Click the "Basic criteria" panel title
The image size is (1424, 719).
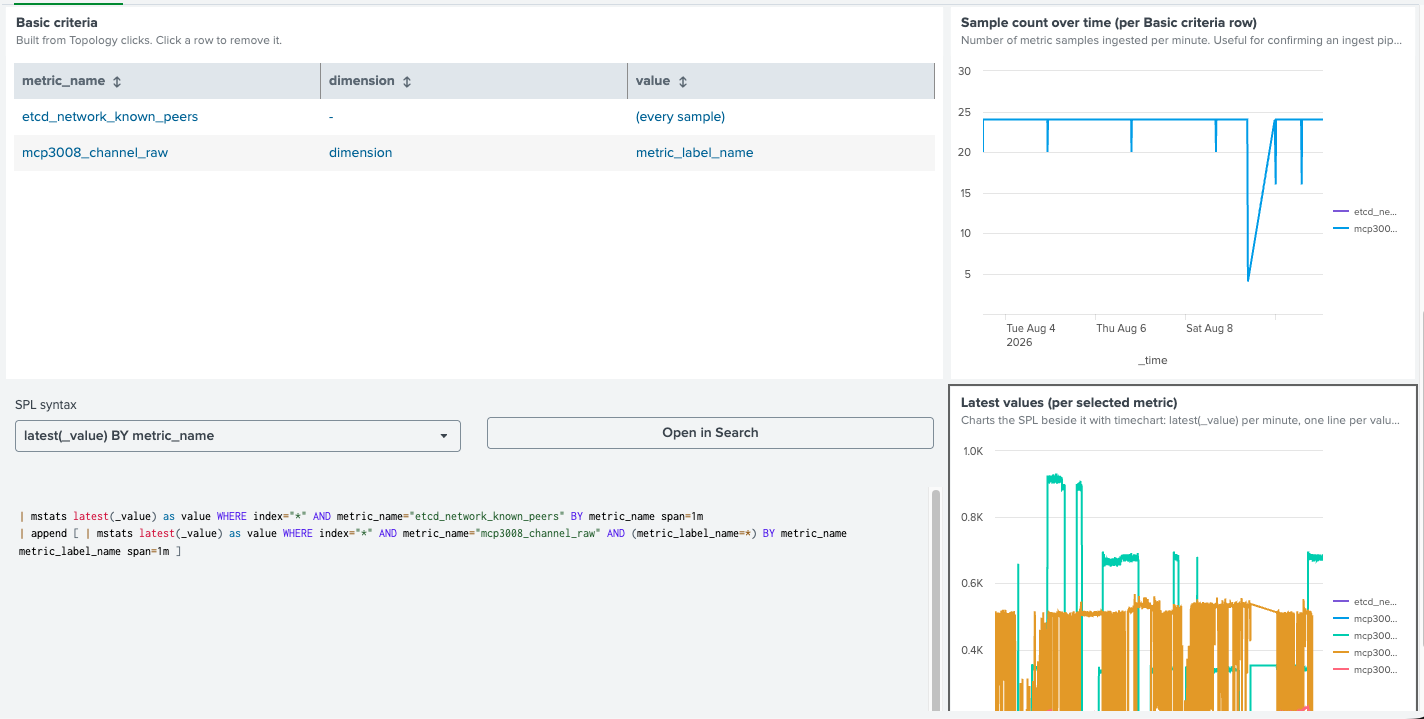pyautogui.click(x=57, y=22)
